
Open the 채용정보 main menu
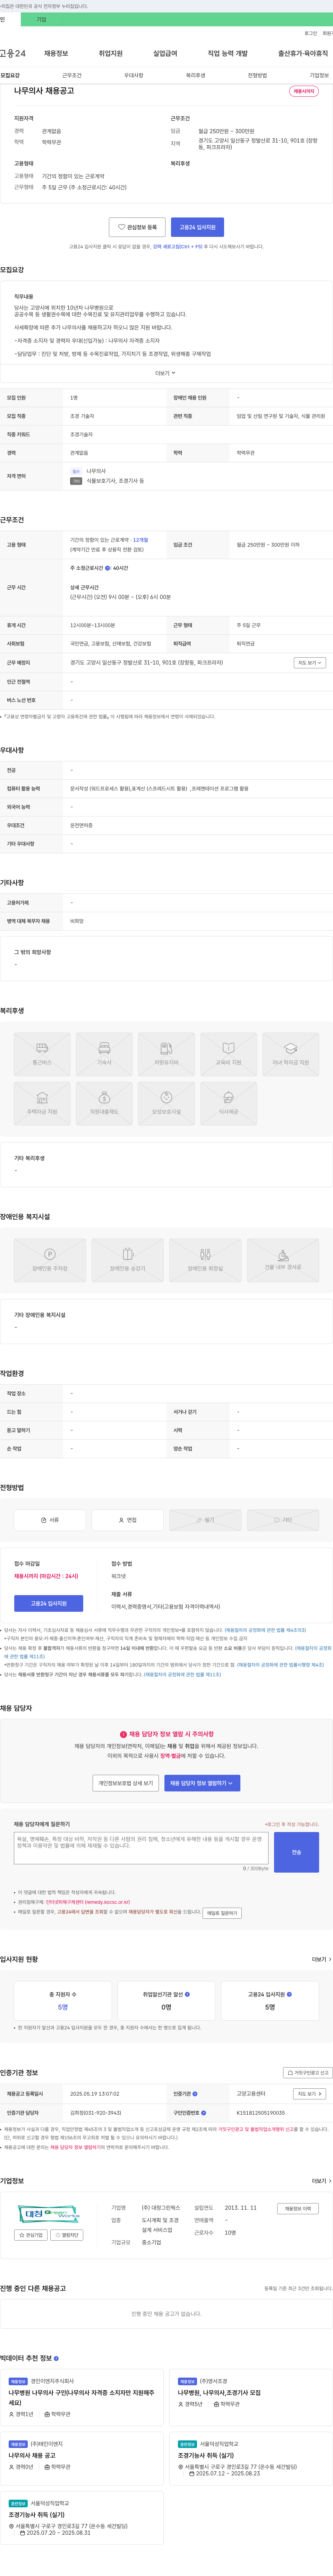(x=56, y=53)
